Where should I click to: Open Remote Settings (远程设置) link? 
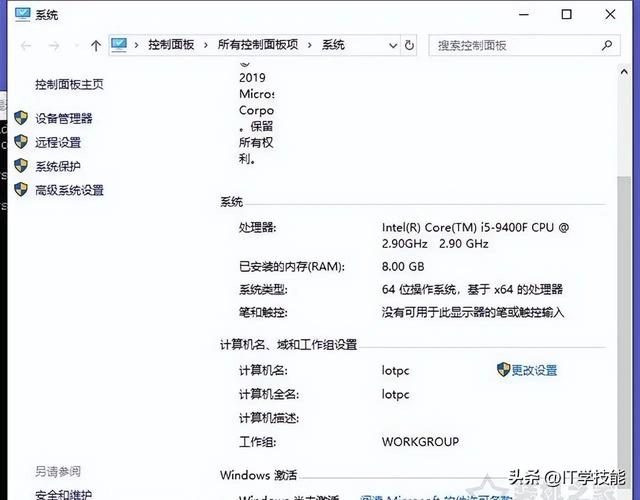[x=58, y=142]
